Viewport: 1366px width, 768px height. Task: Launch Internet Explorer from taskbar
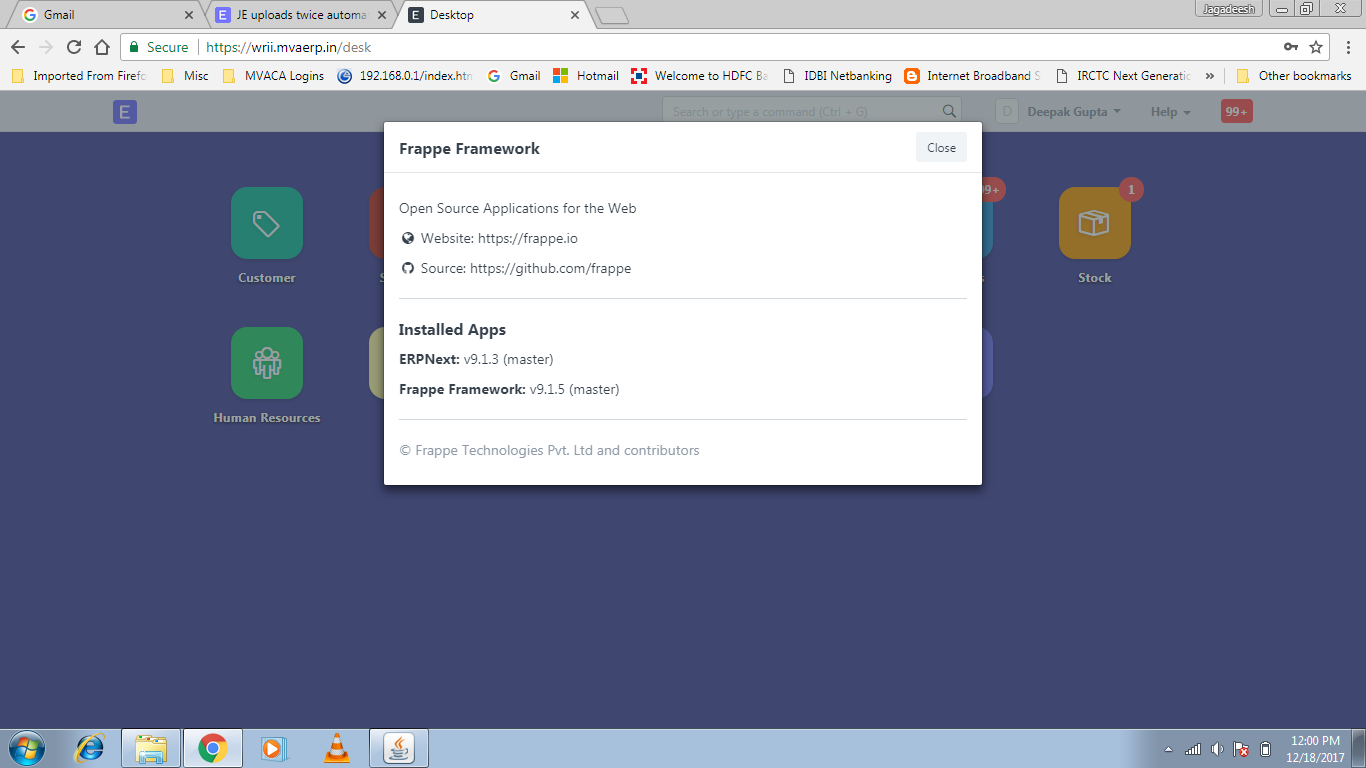coord(90,748)
